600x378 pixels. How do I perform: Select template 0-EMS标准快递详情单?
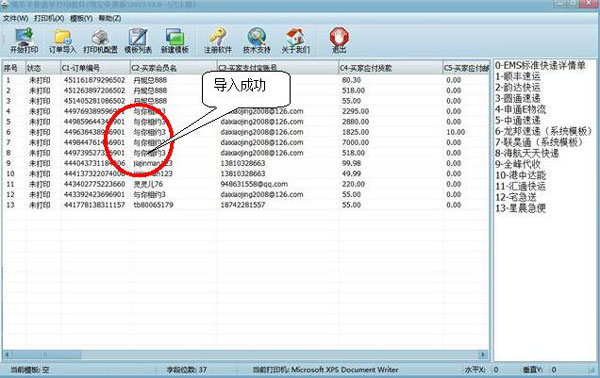[540, 65]
